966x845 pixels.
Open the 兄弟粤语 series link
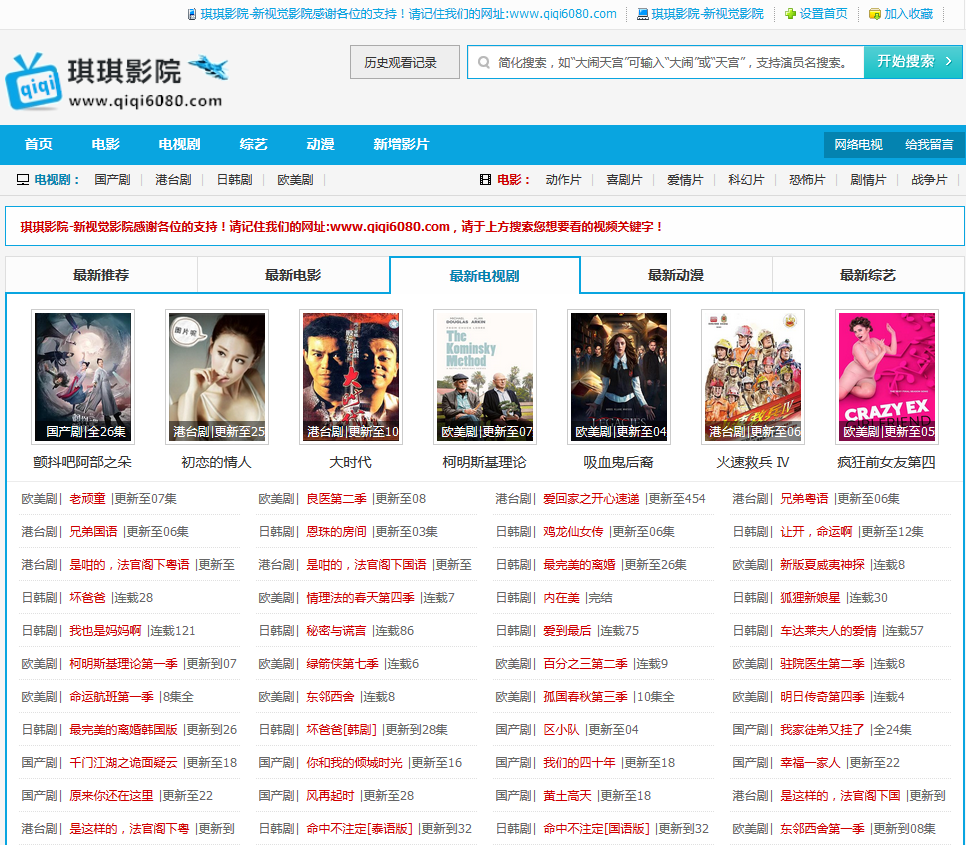click(804, 499)
